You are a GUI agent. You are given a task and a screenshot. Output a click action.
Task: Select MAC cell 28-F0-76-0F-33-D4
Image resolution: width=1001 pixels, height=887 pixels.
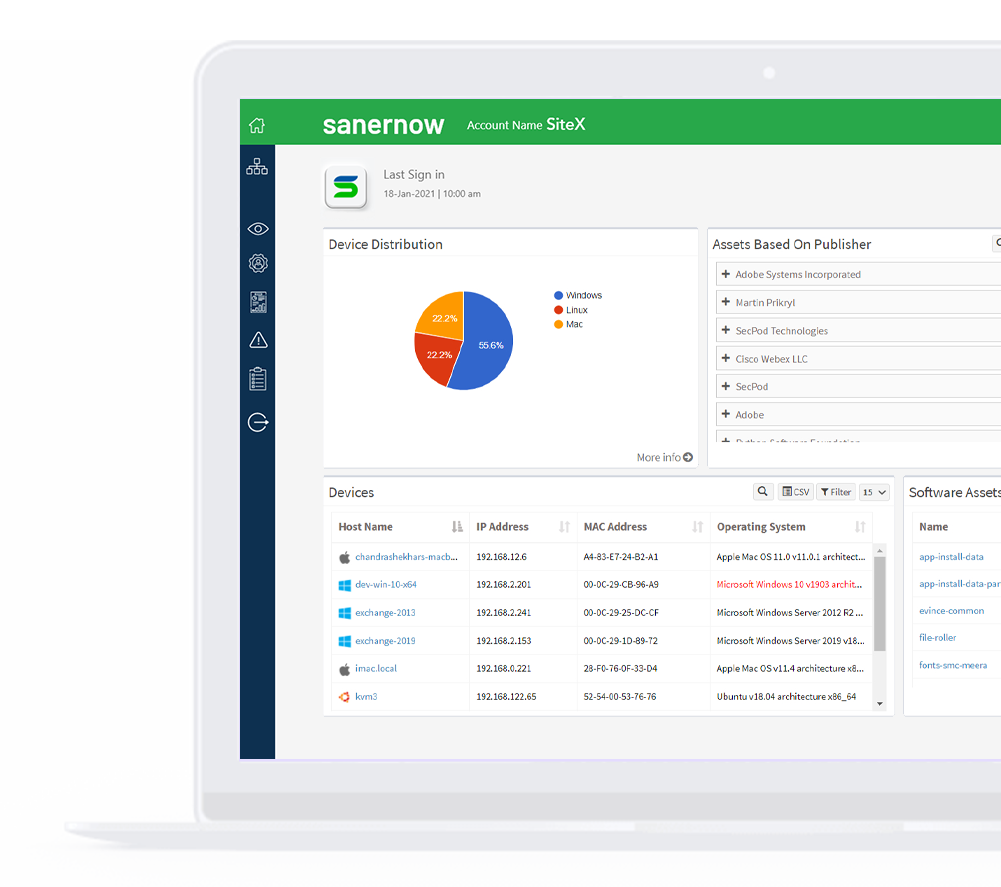[621, 669]
